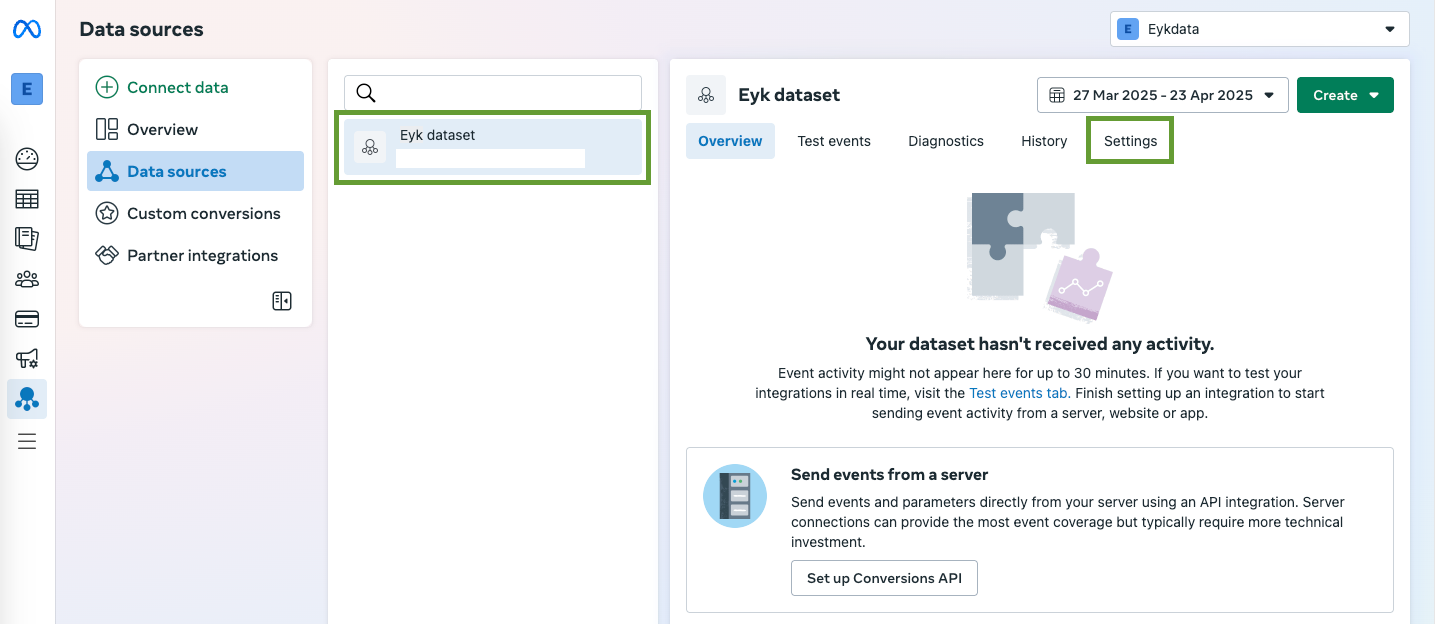Select Connect data in left menu
Image resolution: width=1435 pixels, height=624 pixels.
tap(195, 87)
